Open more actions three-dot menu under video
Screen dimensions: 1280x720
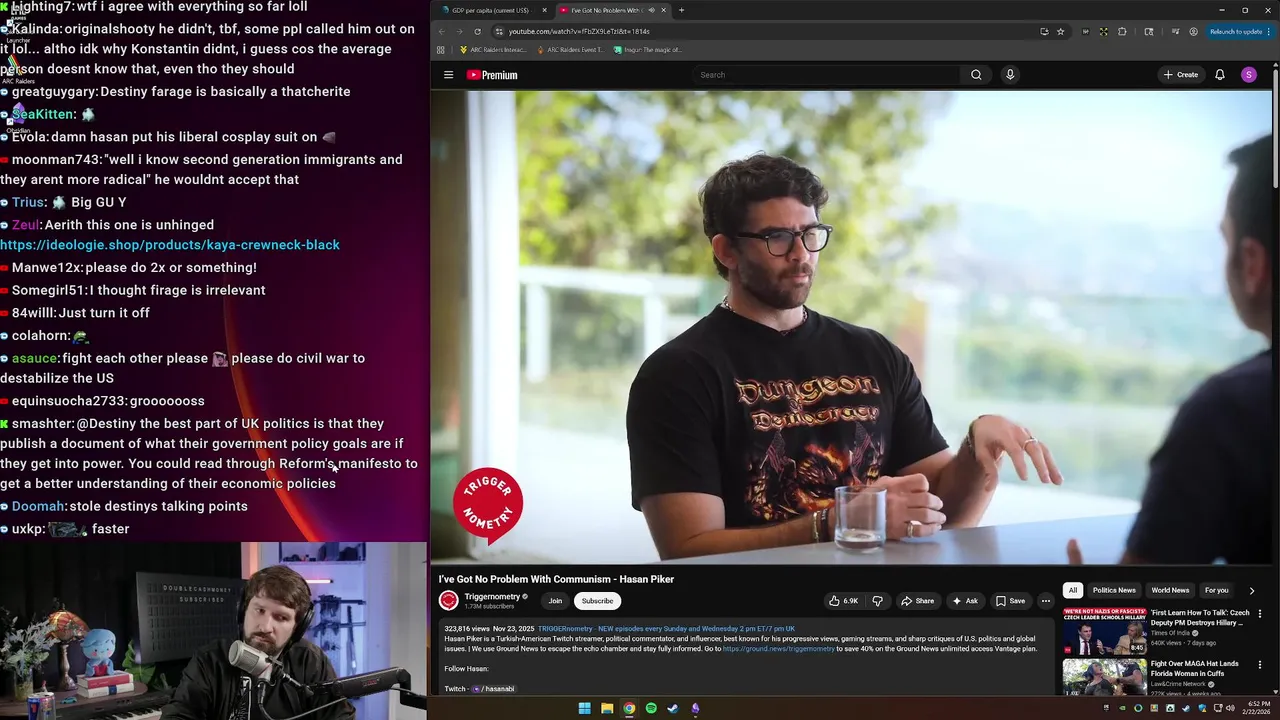point(1045,601)
